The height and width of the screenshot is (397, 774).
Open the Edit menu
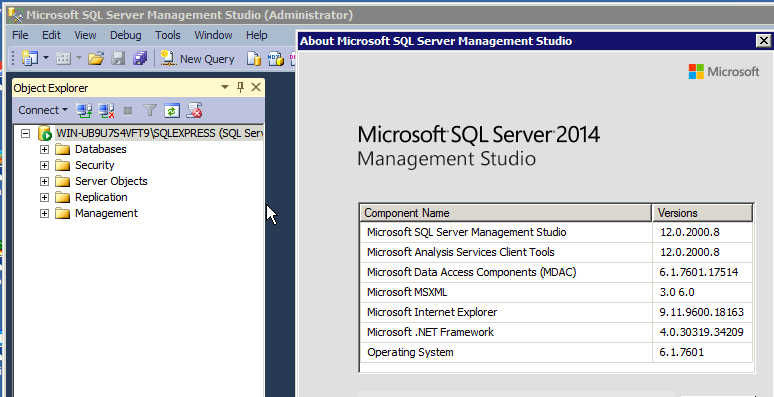pyautogui.click(x=51, y=35)
